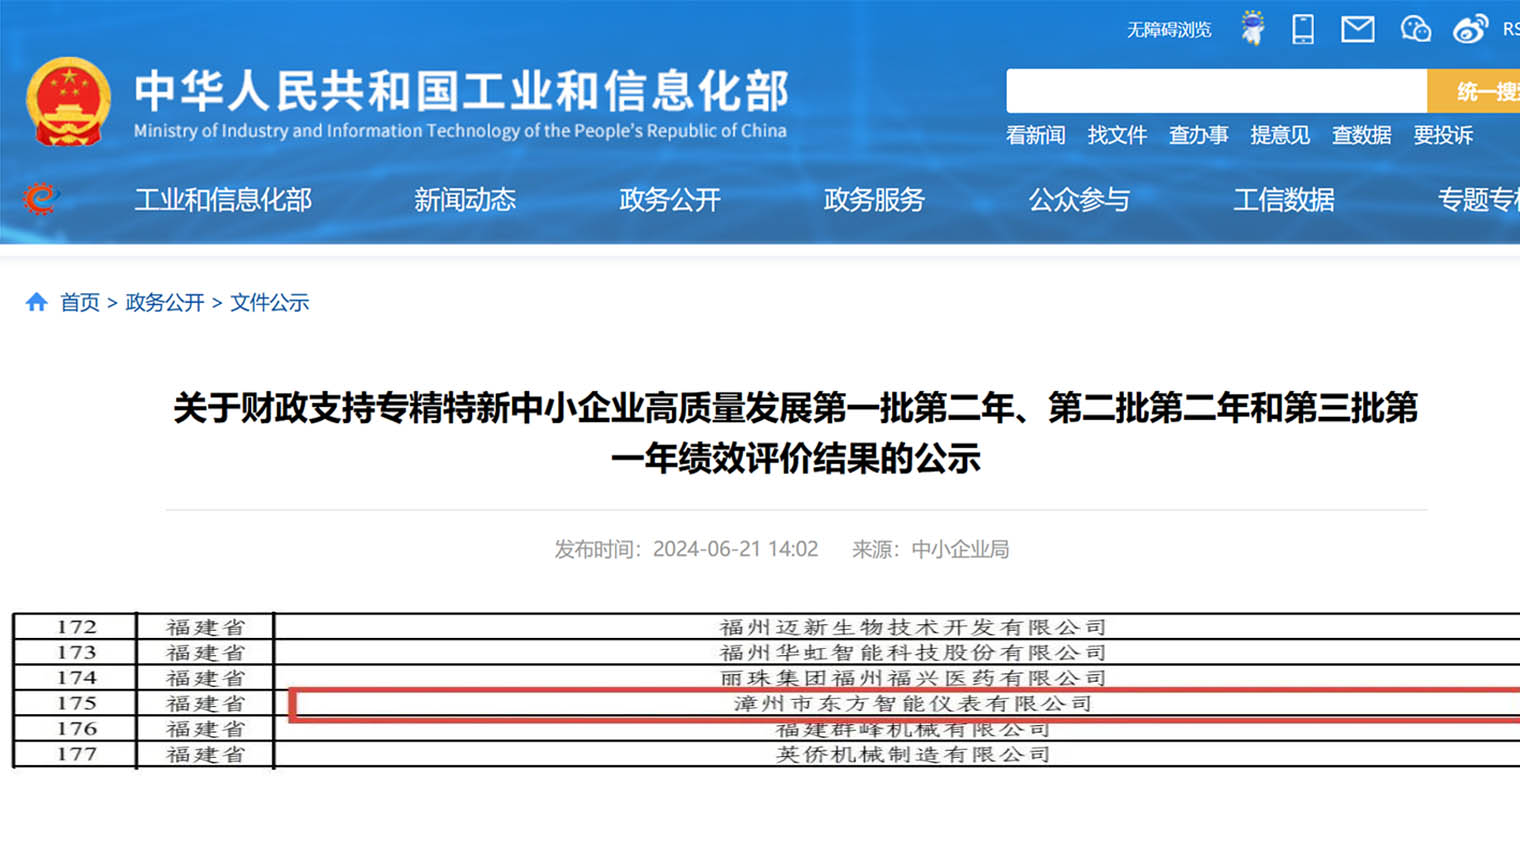Open 工信数据 nav menu
Viewport: 1520px width, 855px height.
[1284, 200]
